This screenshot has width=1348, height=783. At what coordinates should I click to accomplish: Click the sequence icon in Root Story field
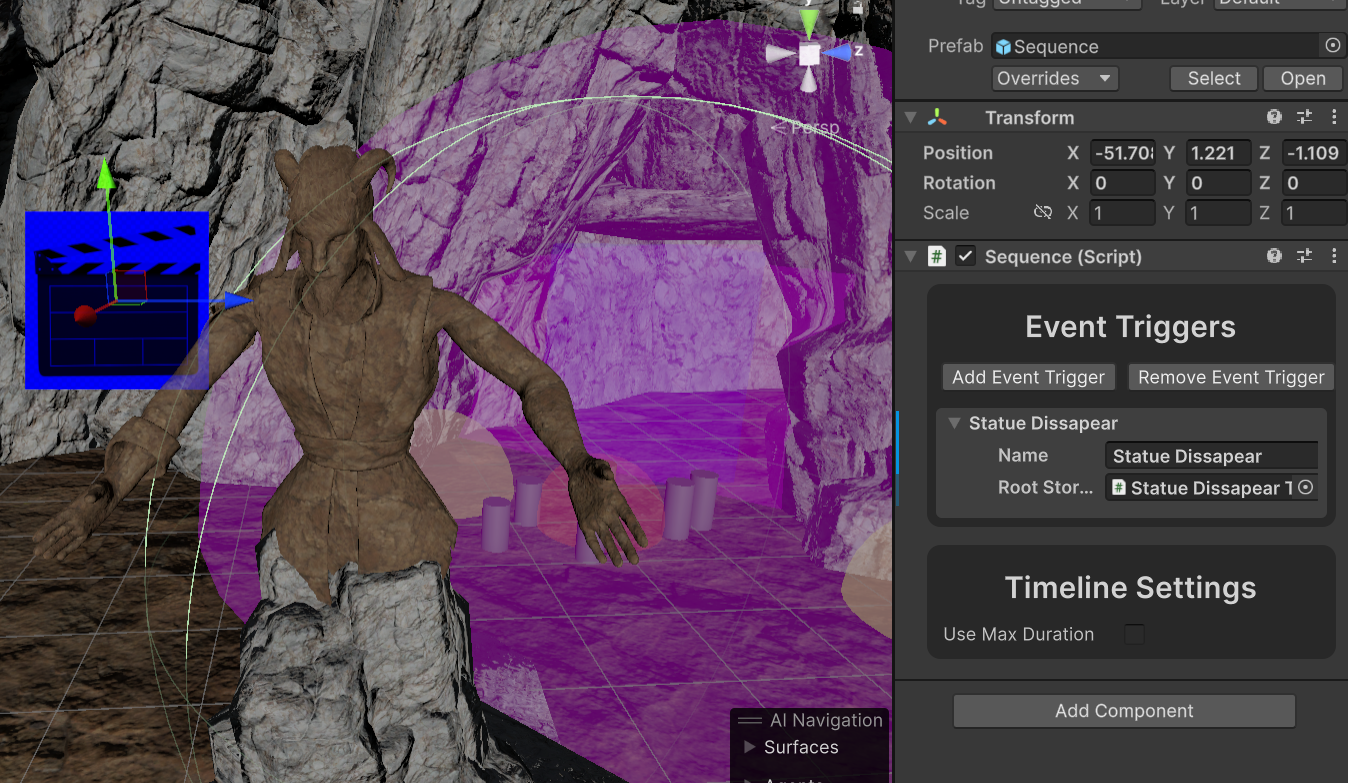click(1120, 487)
